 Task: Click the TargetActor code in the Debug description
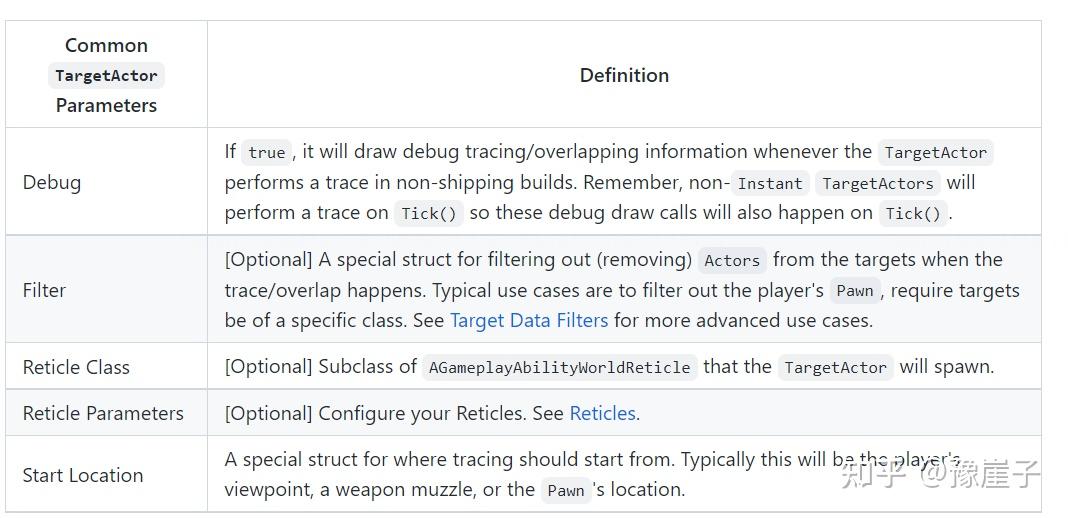click(x=935, y=153)
